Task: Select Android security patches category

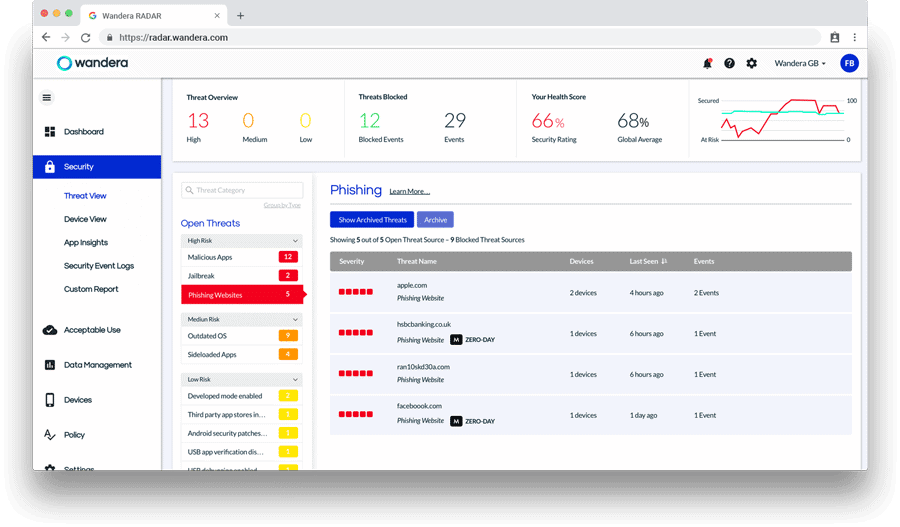Action: 242,433
